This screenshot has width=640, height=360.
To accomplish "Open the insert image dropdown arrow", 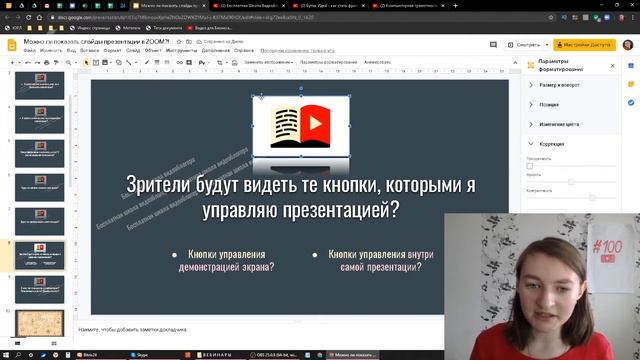I will 111,62.
